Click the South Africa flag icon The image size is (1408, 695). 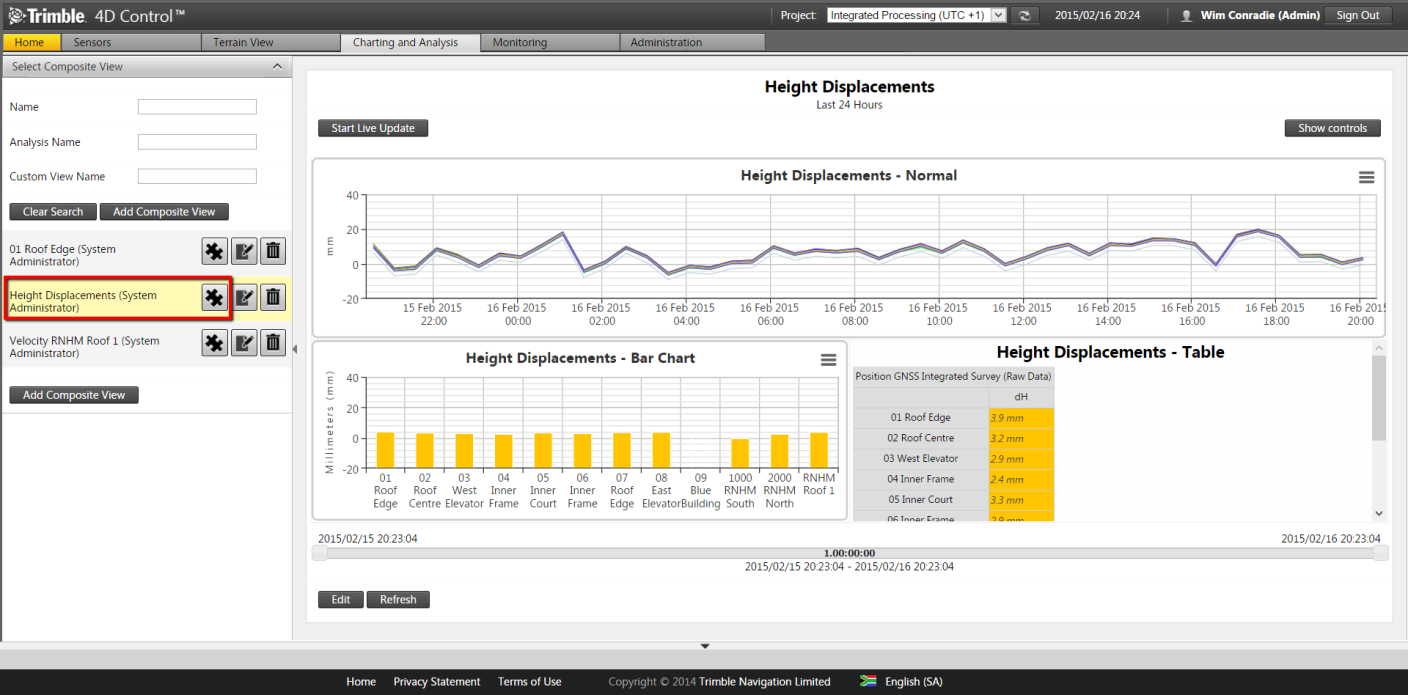(x=868, y=681)
